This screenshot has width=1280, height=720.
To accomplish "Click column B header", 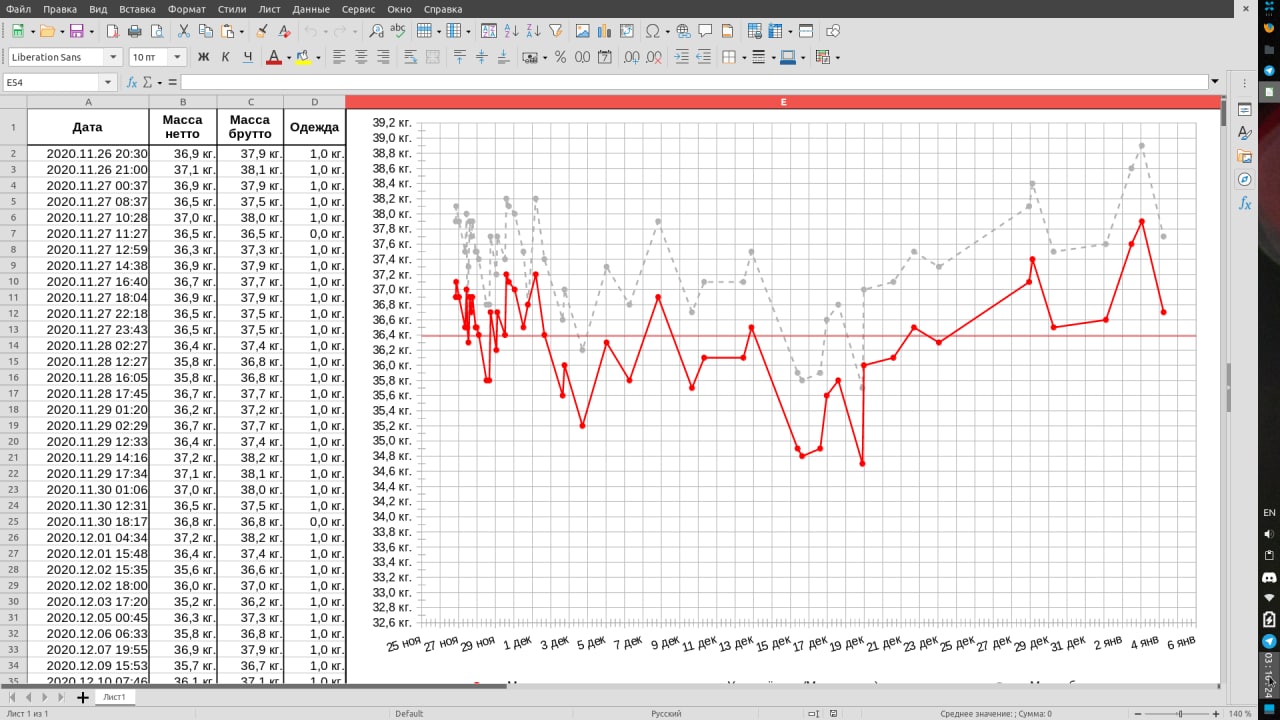I will [x=183, y=101].
